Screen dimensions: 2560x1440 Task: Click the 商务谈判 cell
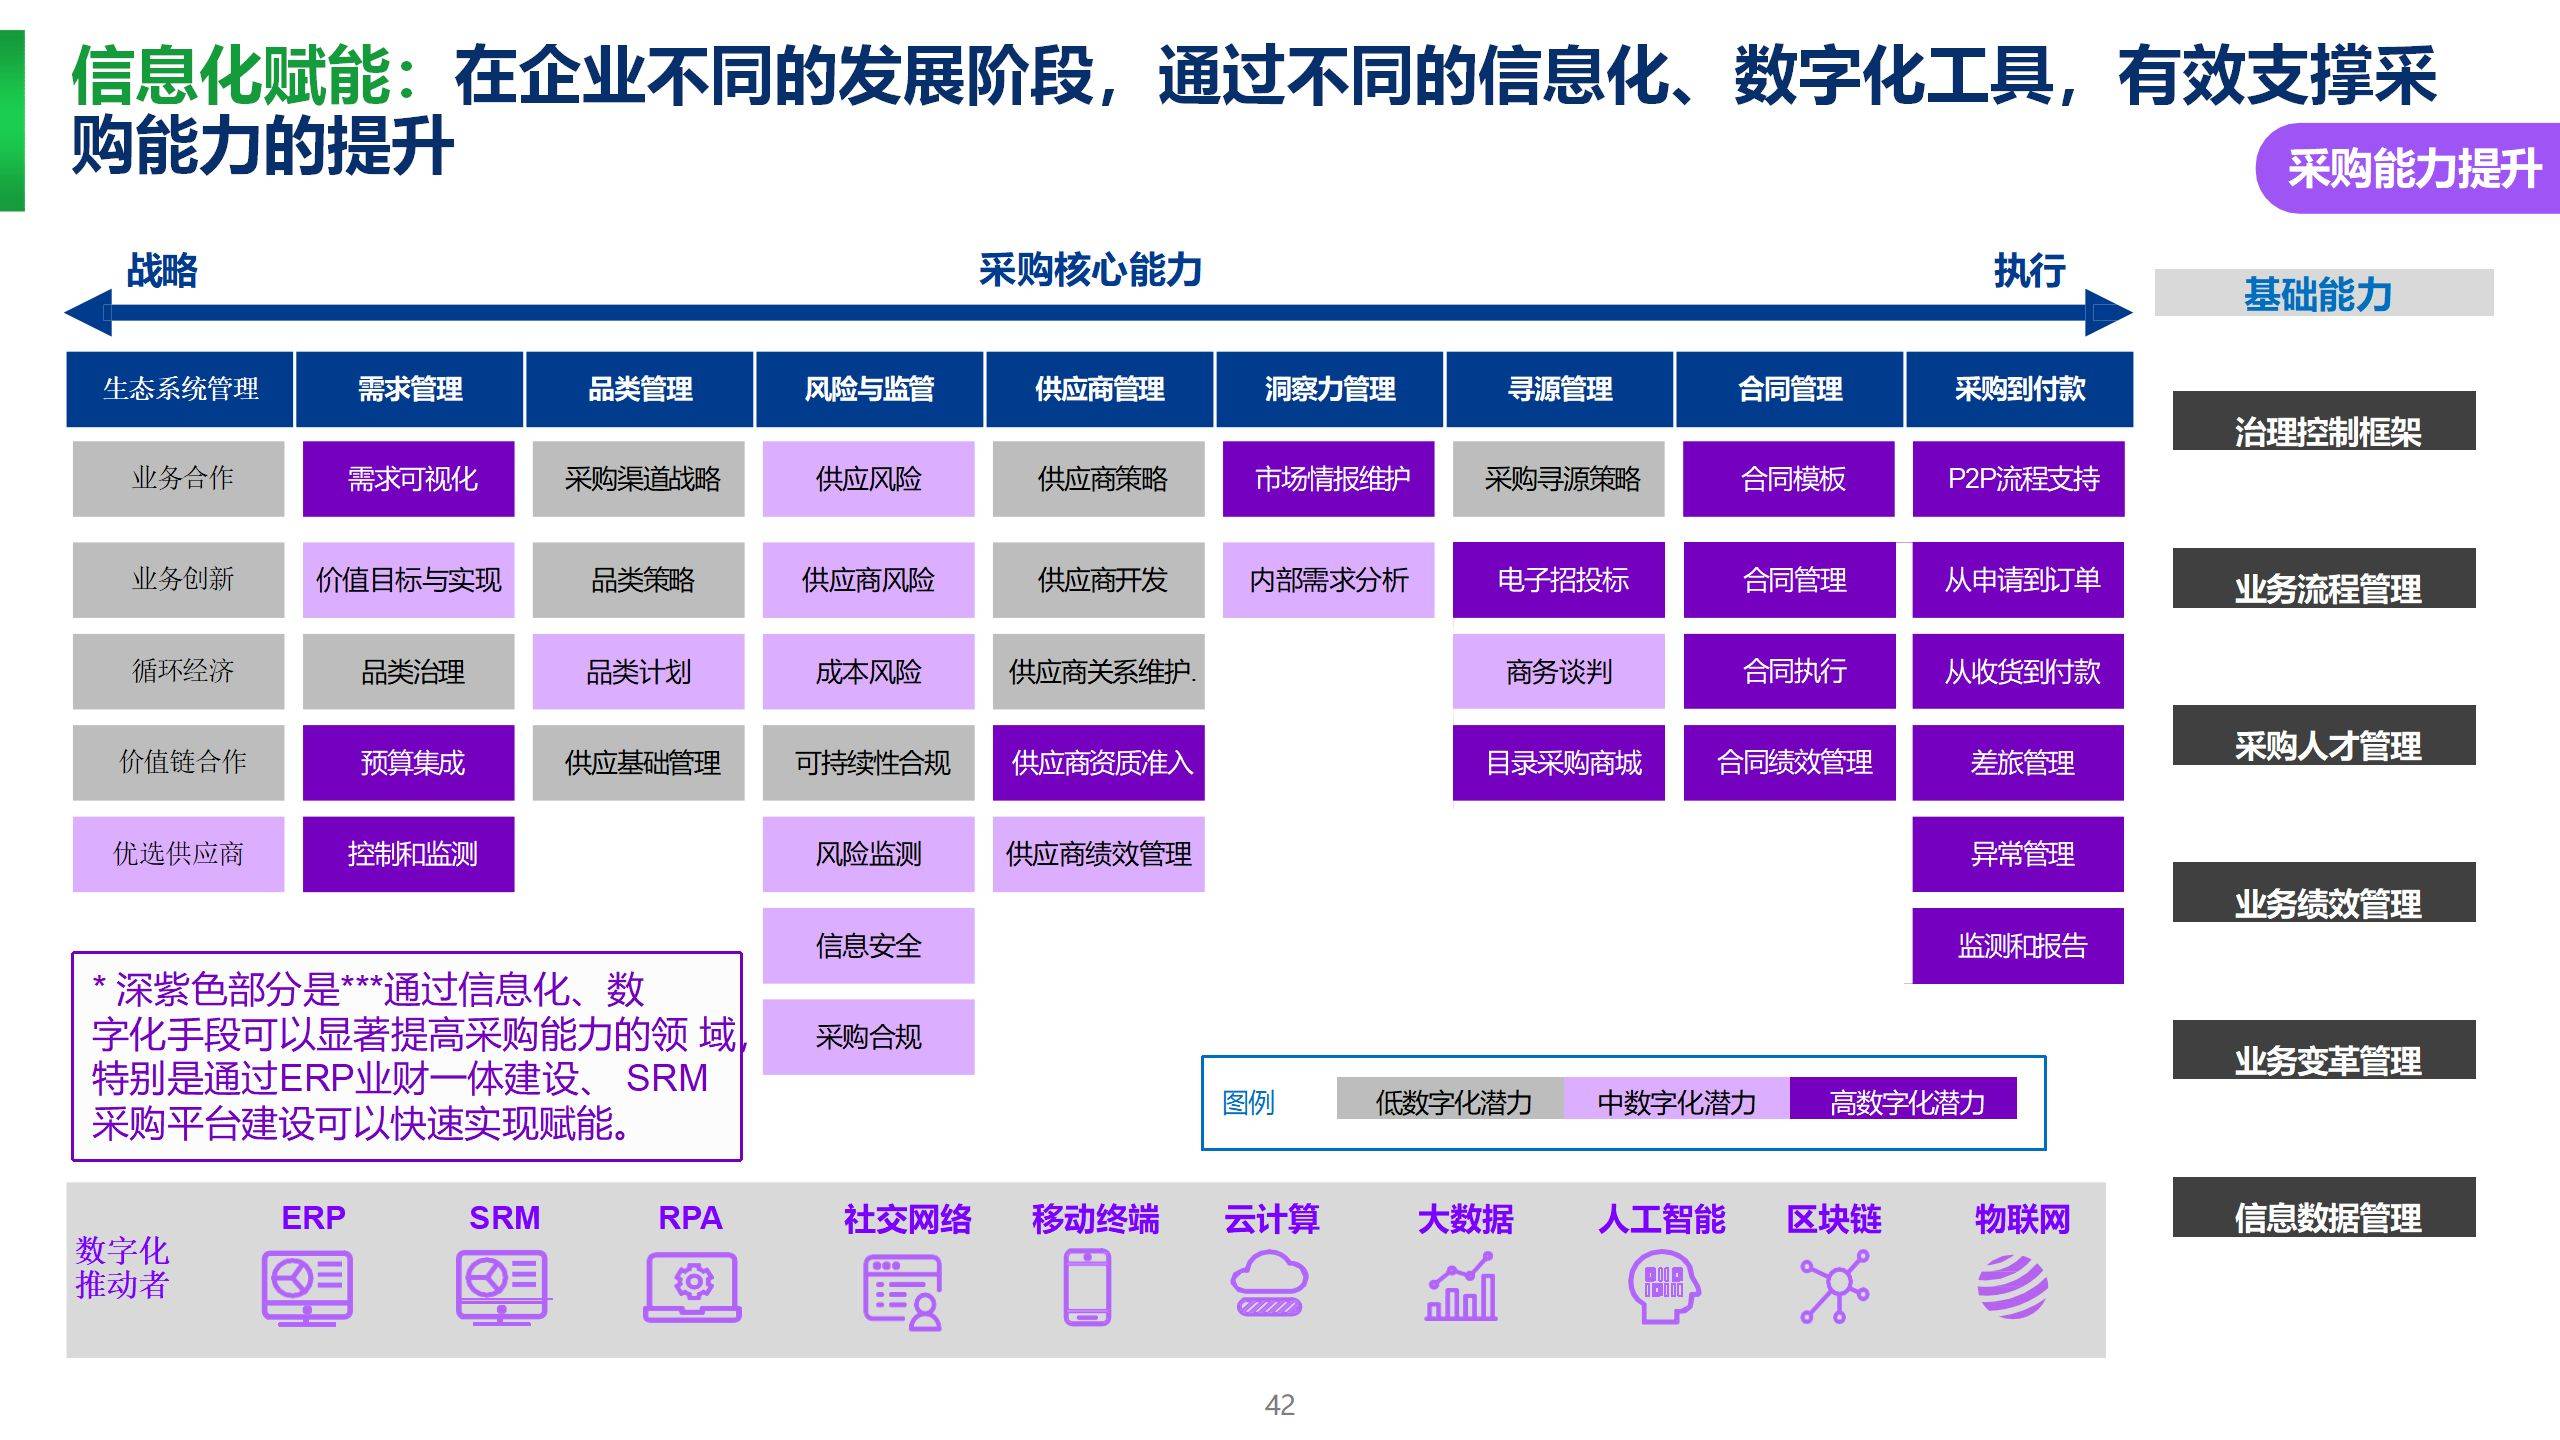1559,671
